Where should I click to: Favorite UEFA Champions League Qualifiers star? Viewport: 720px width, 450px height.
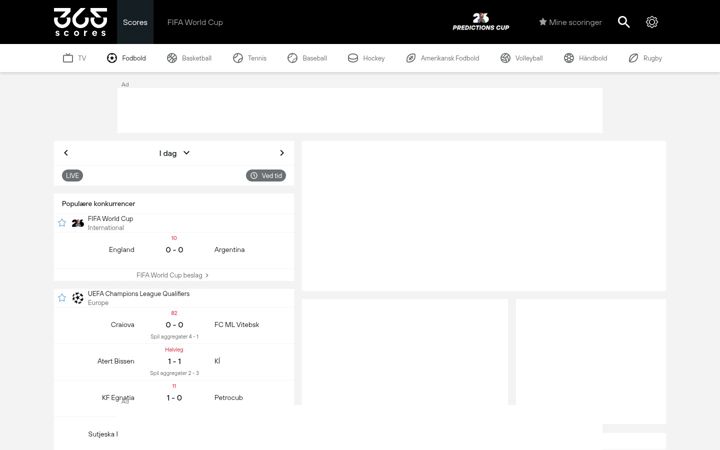62,298
